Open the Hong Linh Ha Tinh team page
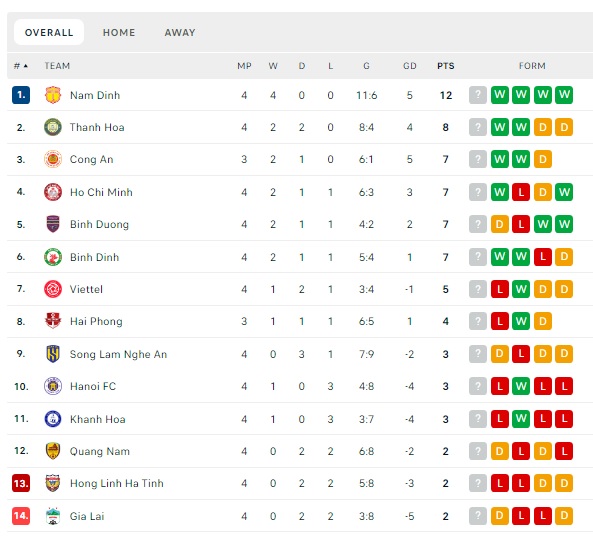Image resolution: width=593 pixels, height=539 pixels. pyautogui.click(x=116, y=483)
